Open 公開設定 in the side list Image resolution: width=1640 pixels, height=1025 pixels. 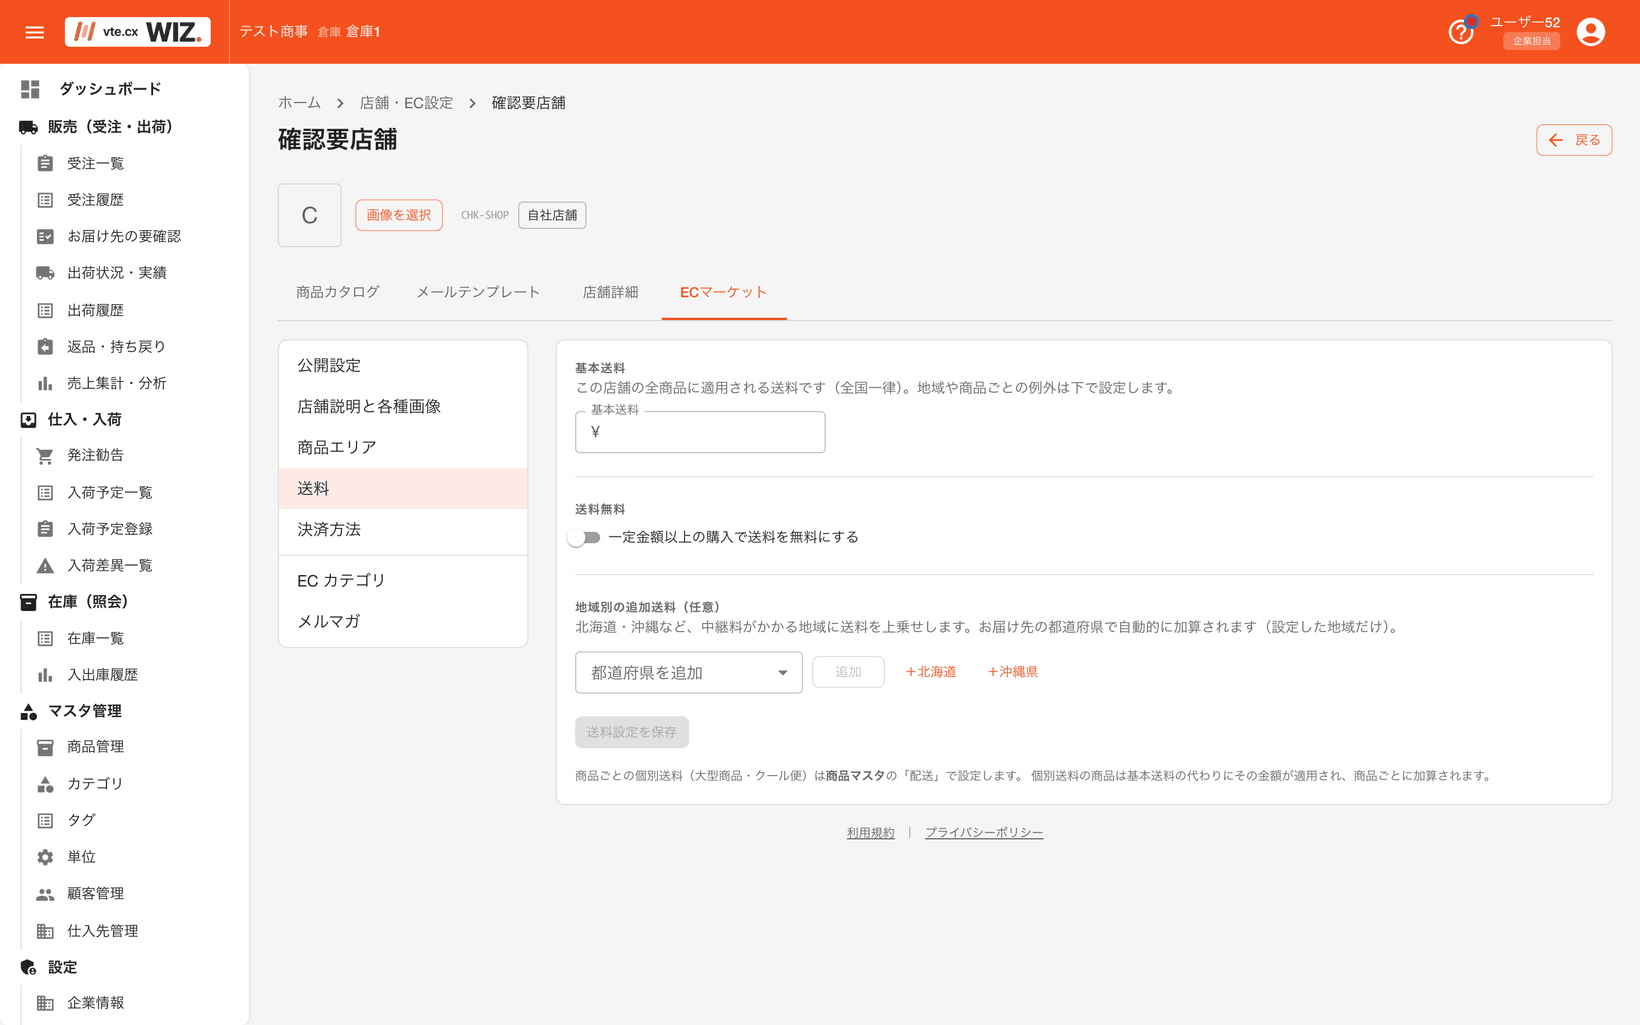tap(403, 366)
